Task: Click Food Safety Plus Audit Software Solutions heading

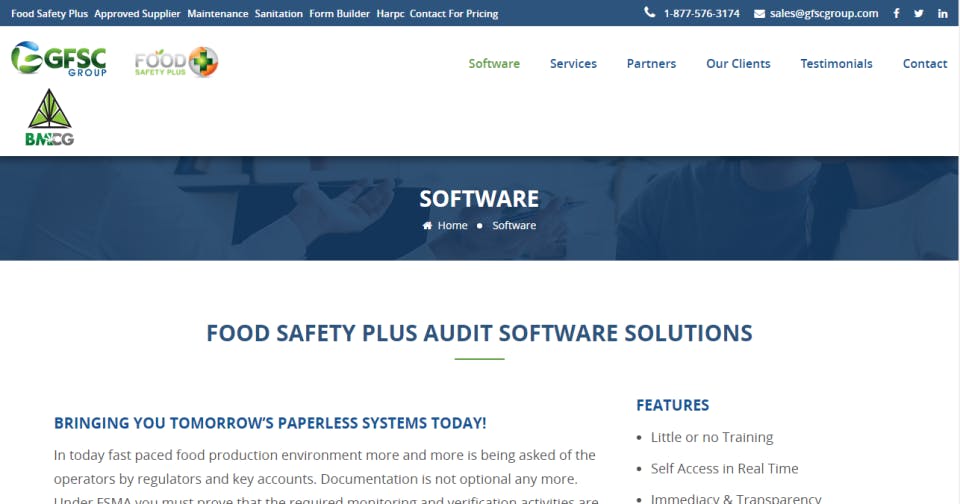Action: 479,333
